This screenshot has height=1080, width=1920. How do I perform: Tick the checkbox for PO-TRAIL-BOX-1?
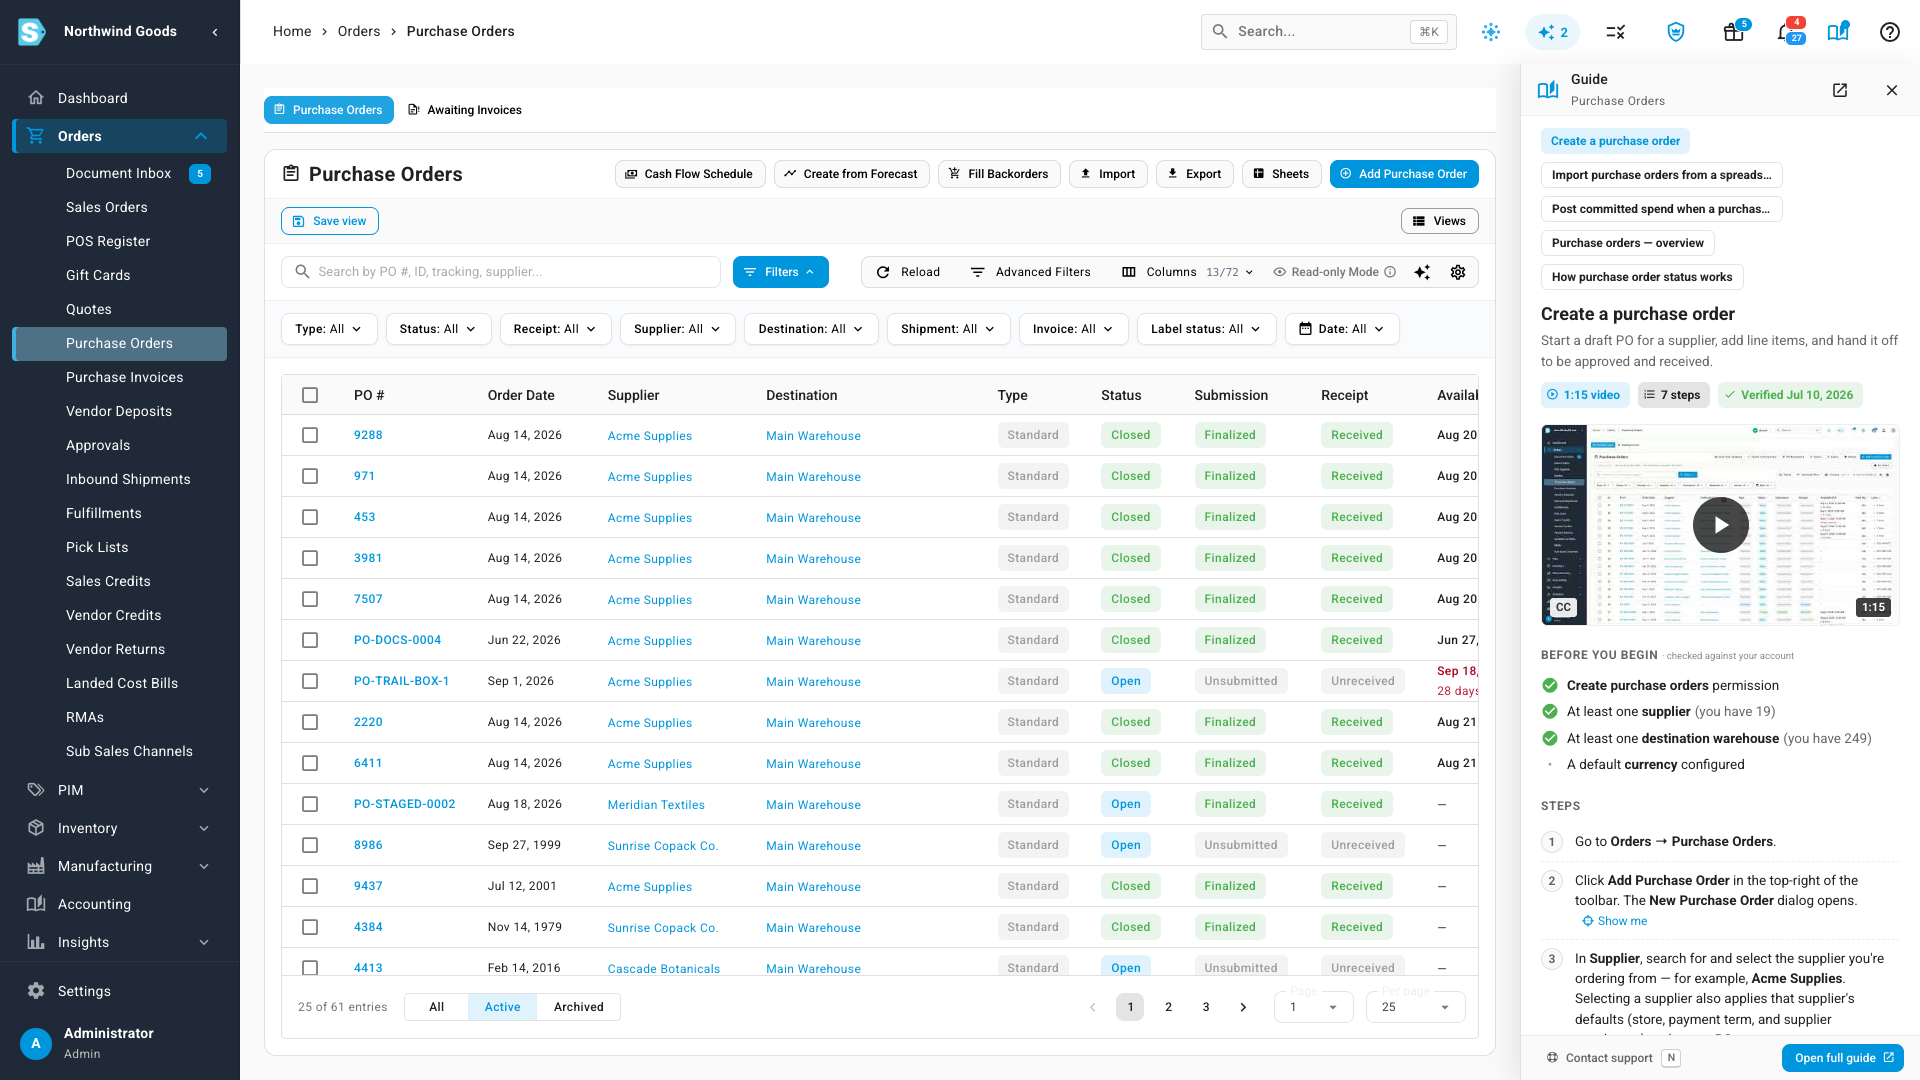[x=310, y=681]
